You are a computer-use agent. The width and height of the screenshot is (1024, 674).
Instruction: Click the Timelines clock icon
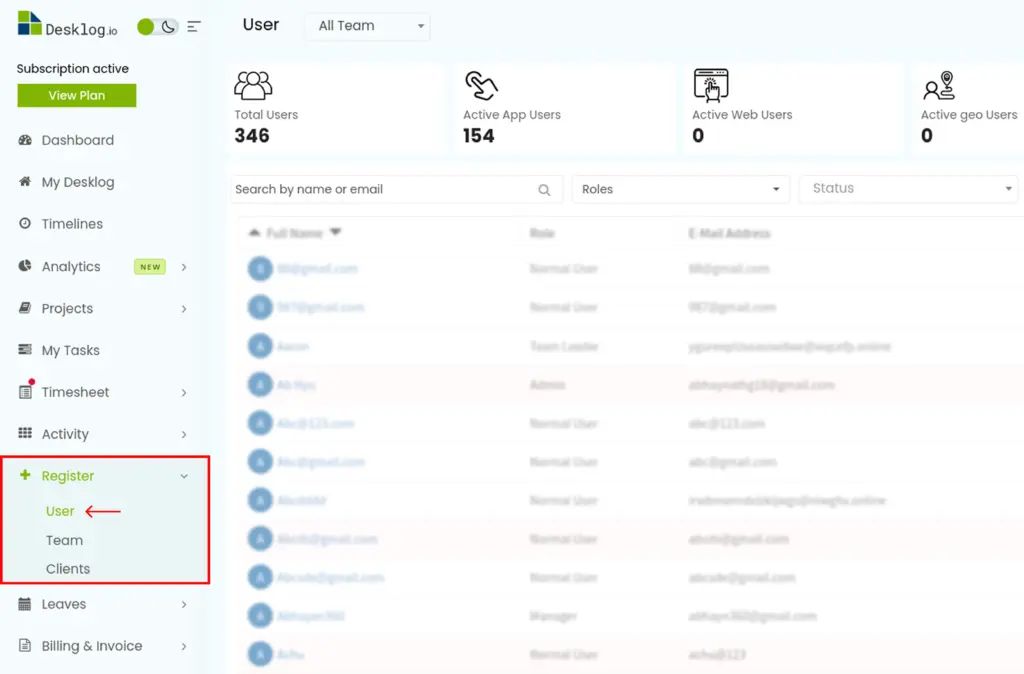click(x=25, y=224)
